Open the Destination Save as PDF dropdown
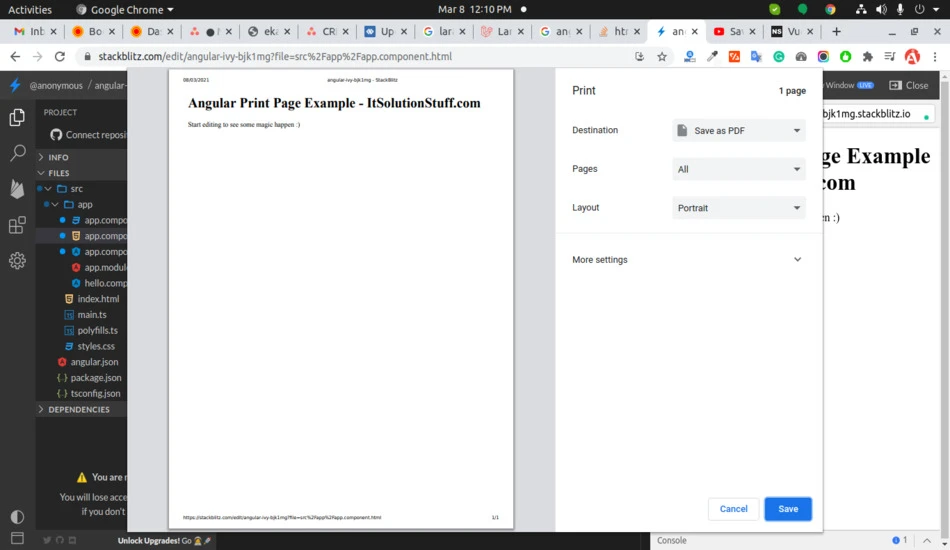 pos(739,130)
